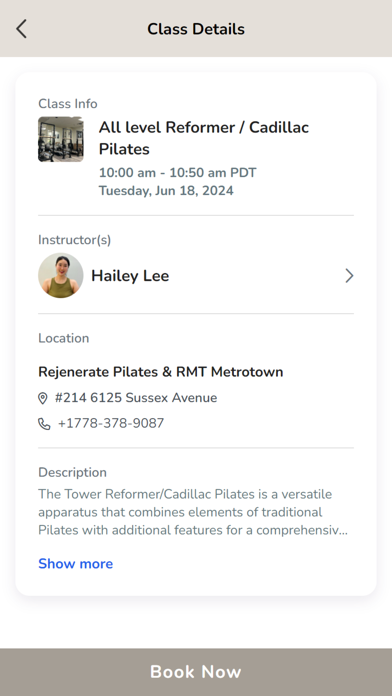Click the Book Now button
The width and height of the screenshot is (392, 696).
(x=196, y=672)
